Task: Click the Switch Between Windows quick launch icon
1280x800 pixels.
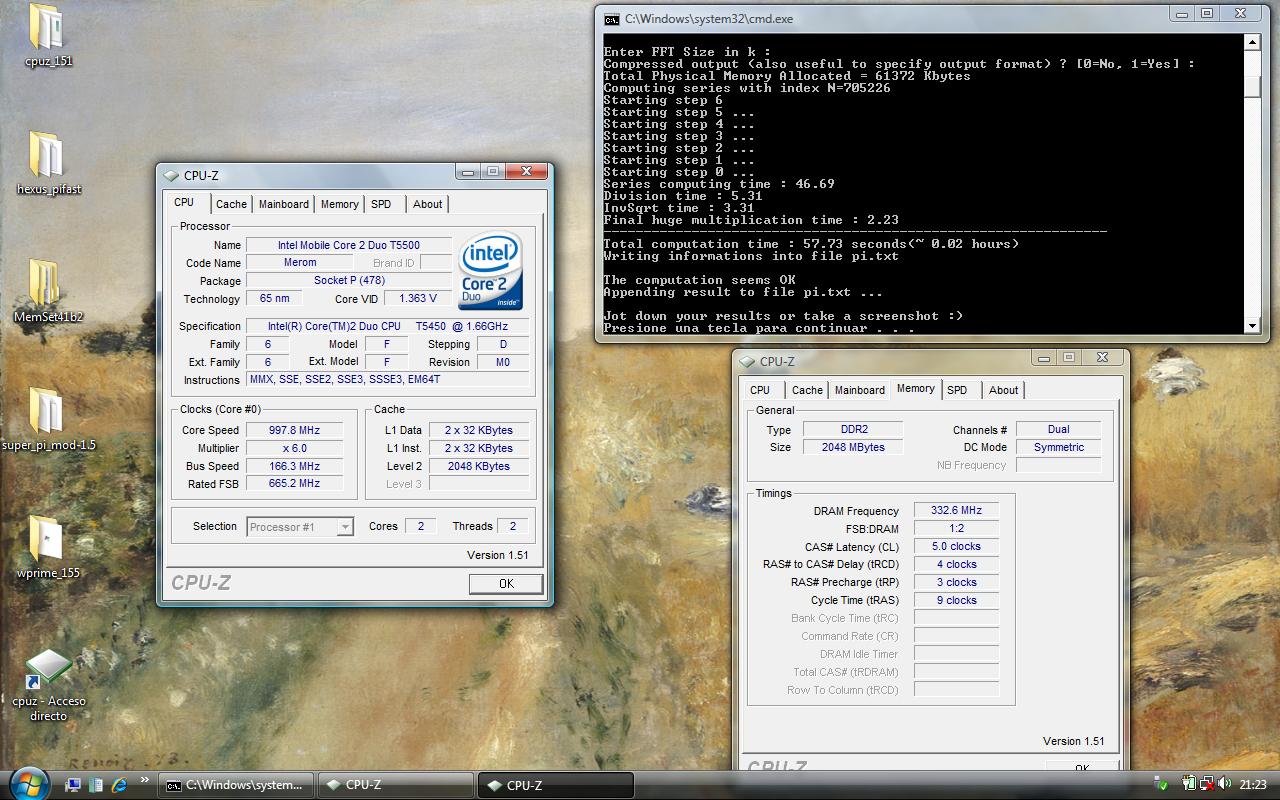Action: [96, 785]
